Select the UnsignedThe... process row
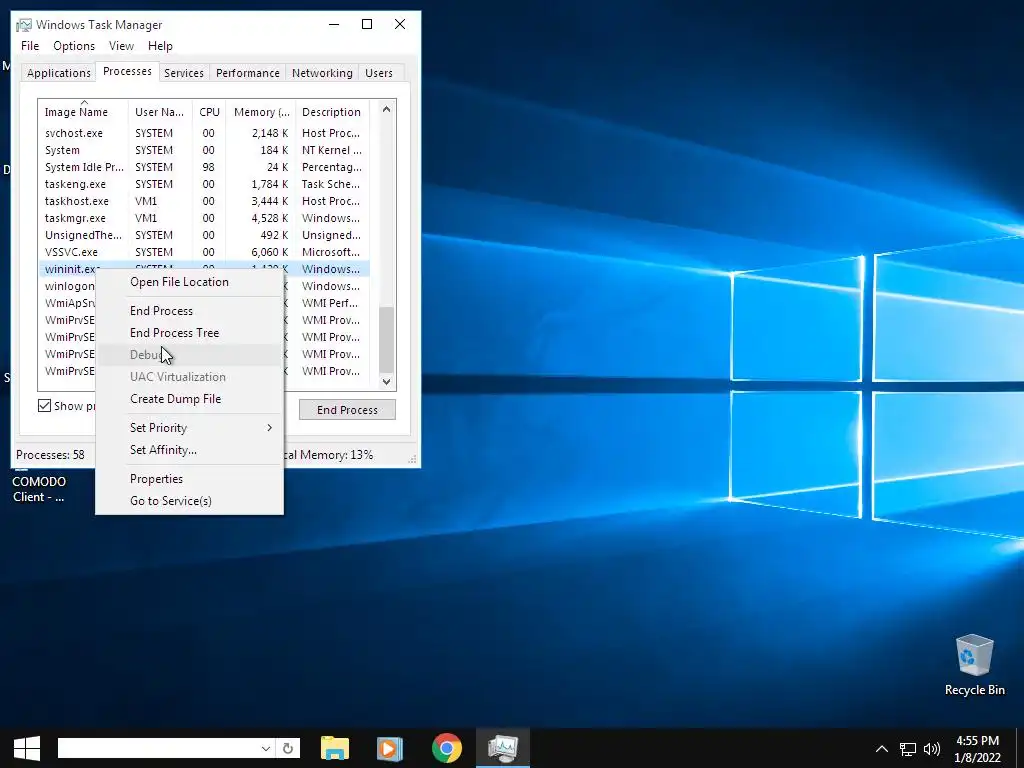 [x=204, y=235]
